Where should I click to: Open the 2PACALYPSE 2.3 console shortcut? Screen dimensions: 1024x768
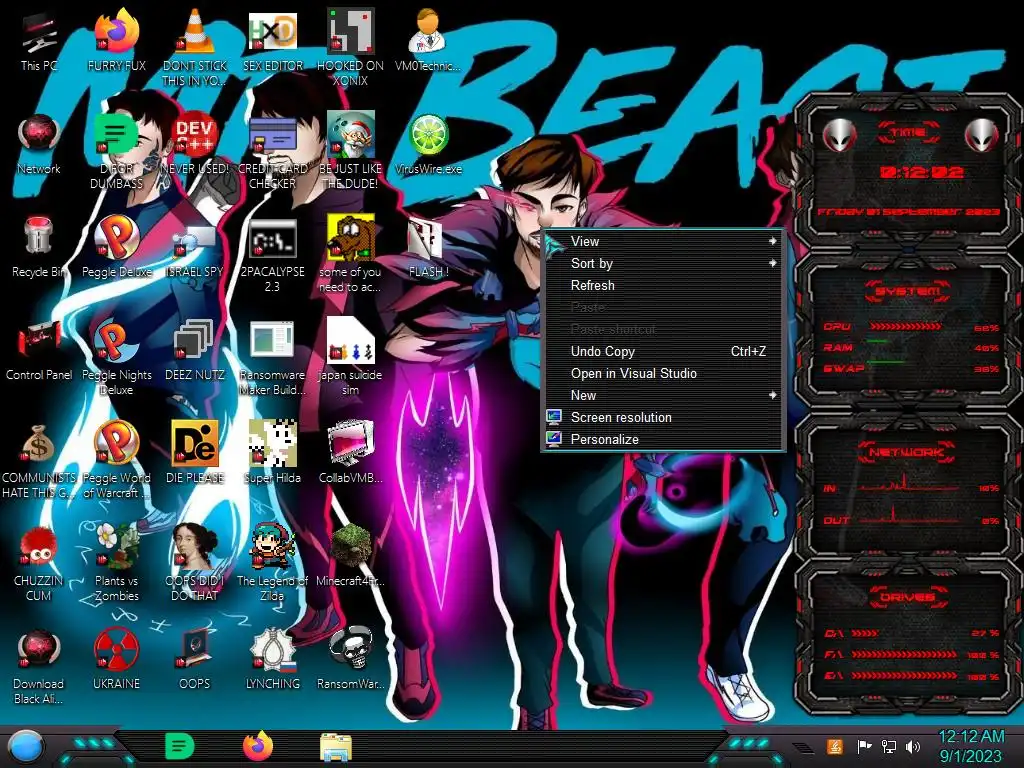click(272, 255)
